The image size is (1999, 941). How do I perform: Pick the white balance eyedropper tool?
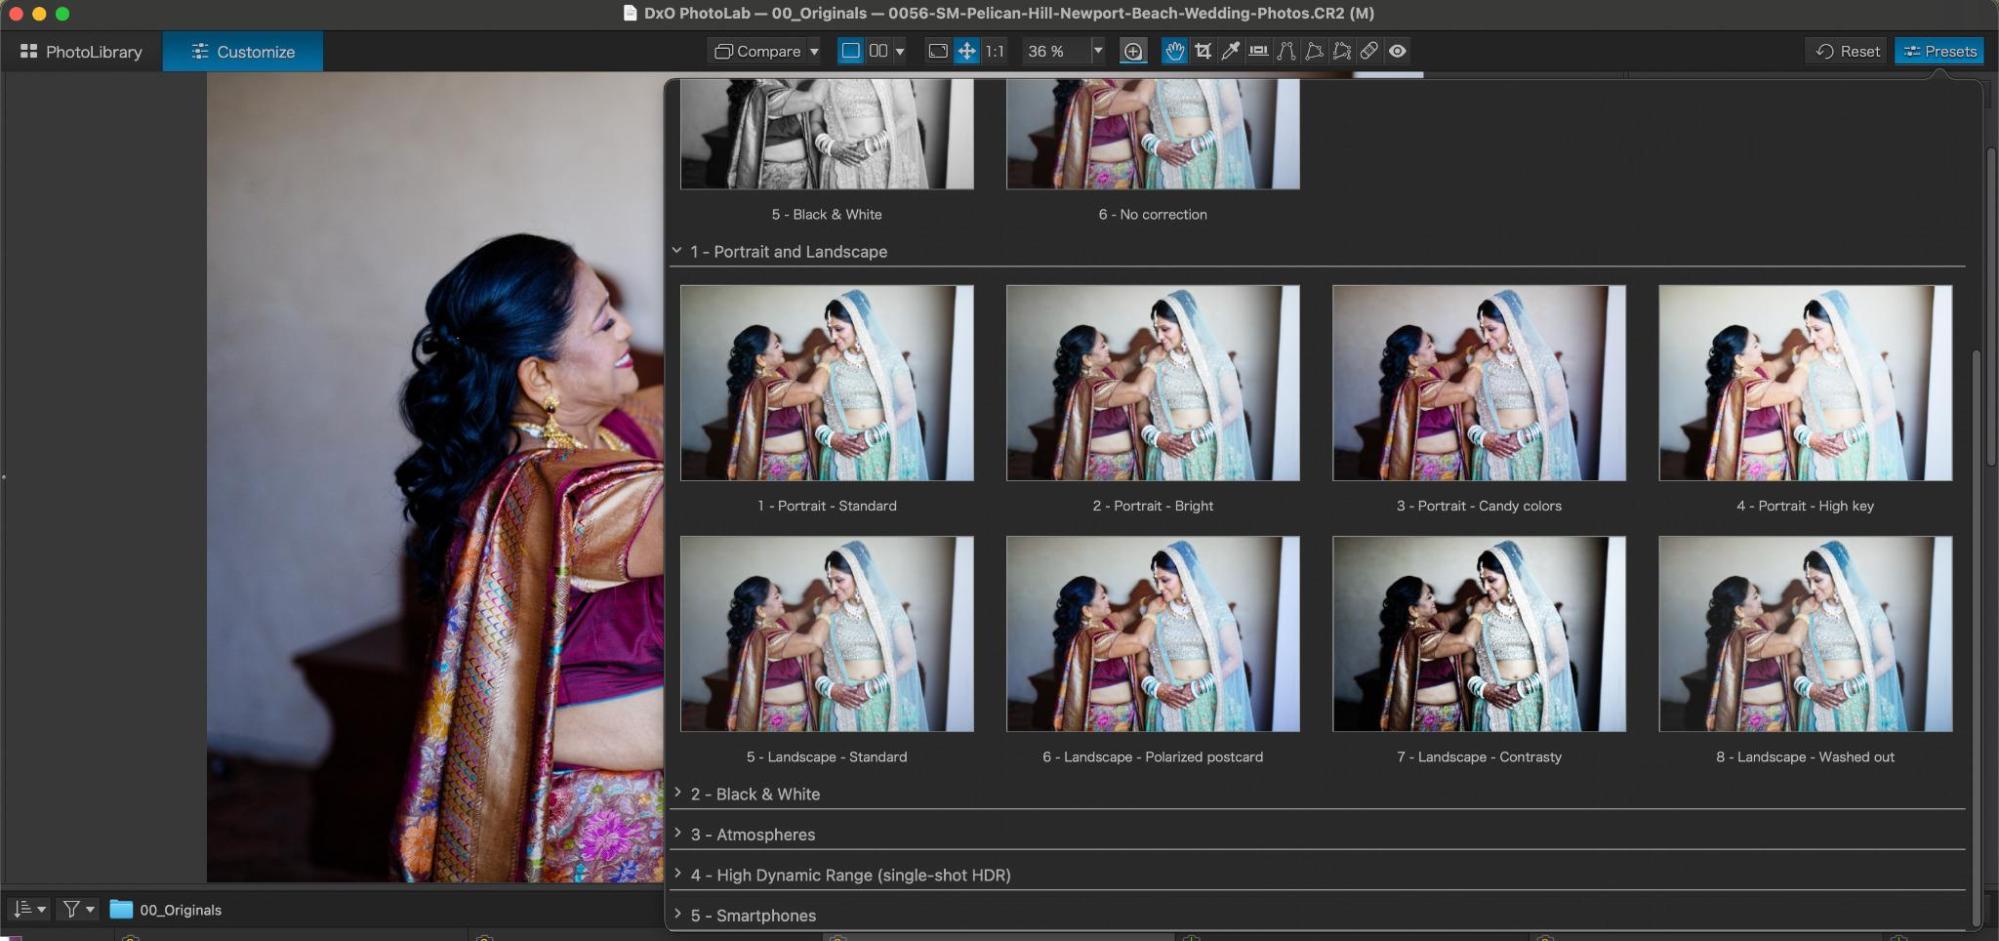coord(1230,51)
